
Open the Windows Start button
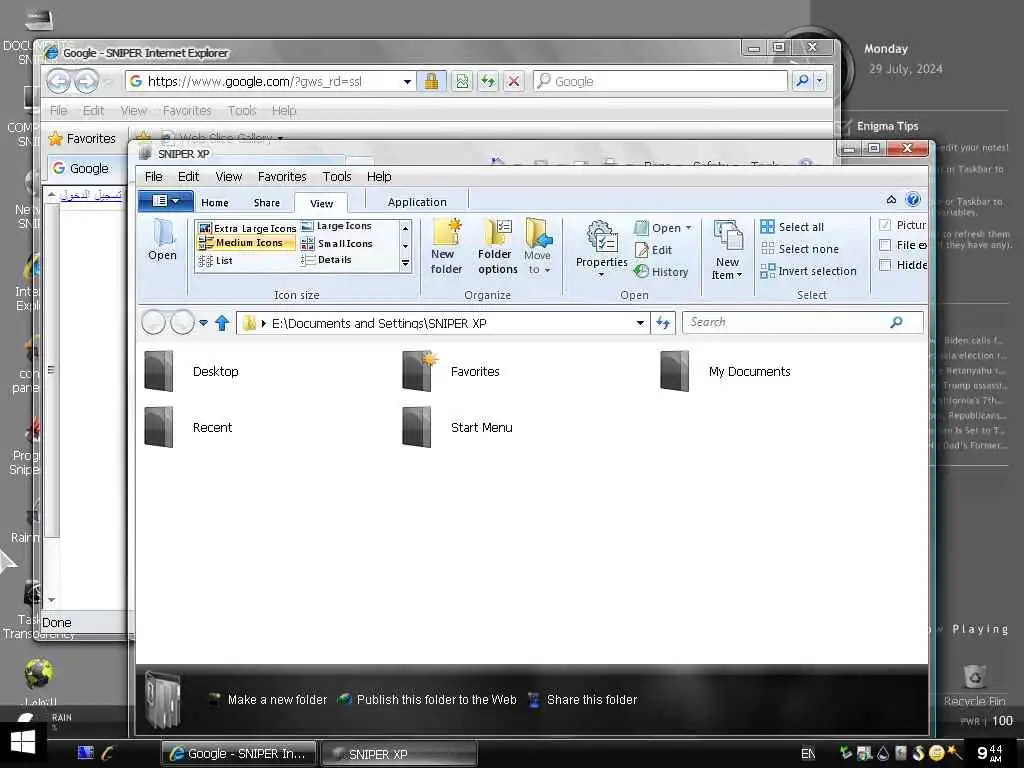coord(23,743)
